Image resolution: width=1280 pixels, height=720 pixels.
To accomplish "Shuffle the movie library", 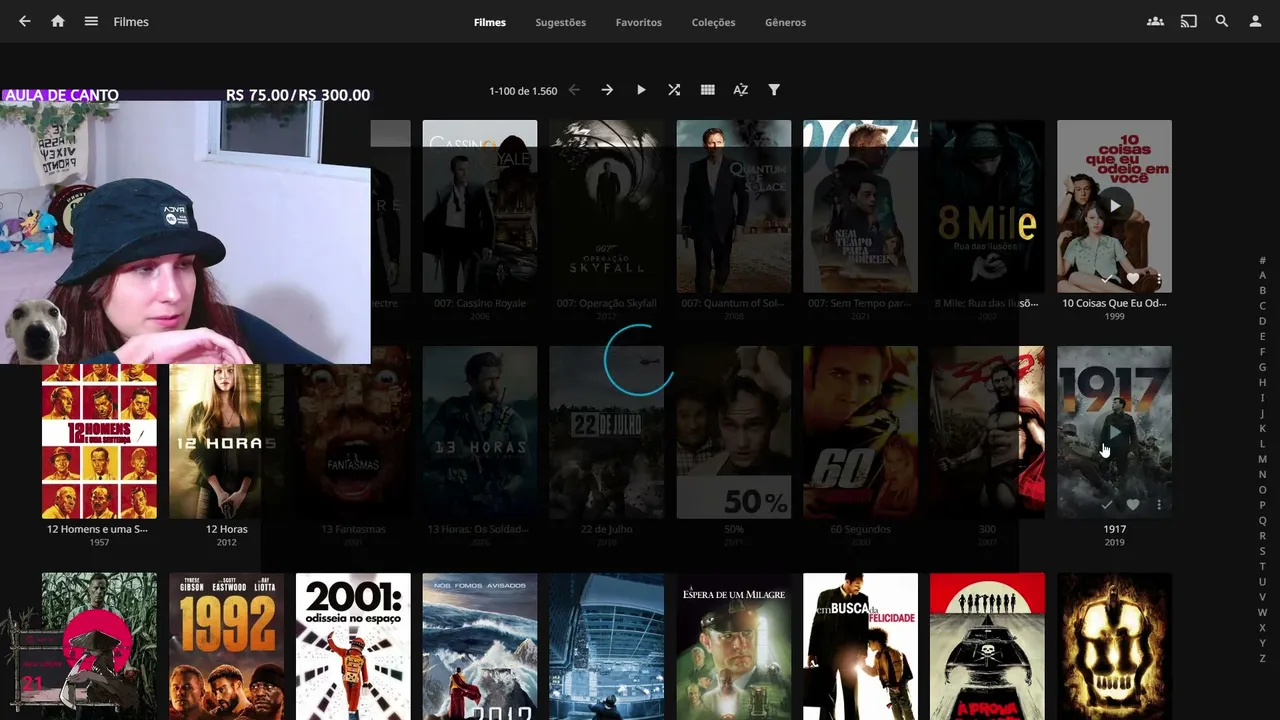I will (674, 90).
